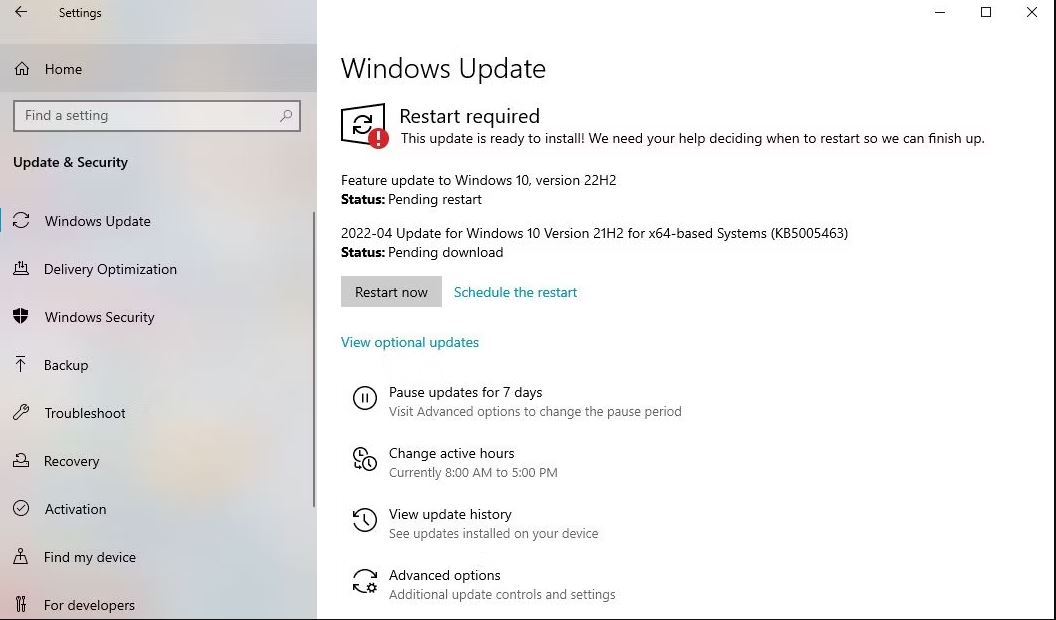Open View optional updates link
1056x620 pixels.
click(x=409, y=342)
